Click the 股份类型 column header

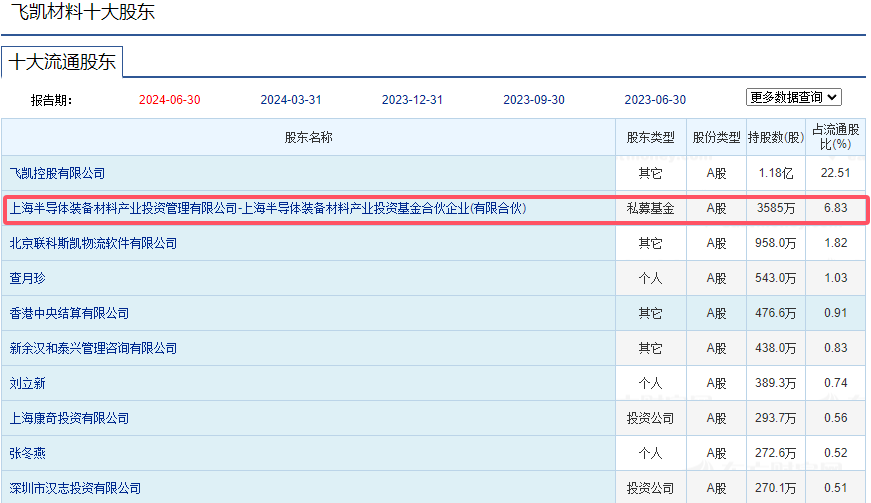716,137
